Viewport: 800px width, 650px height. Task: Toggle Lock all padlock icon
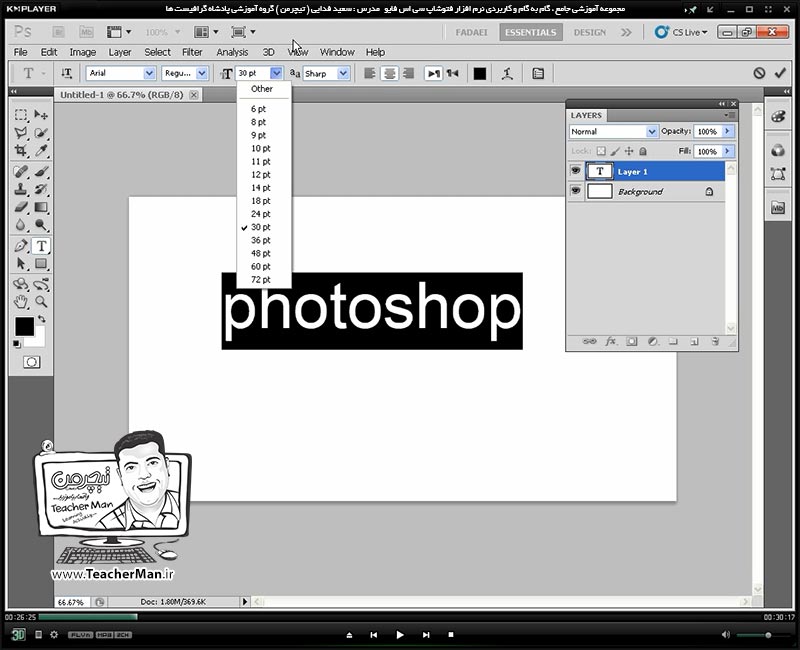tap(643, 151)
